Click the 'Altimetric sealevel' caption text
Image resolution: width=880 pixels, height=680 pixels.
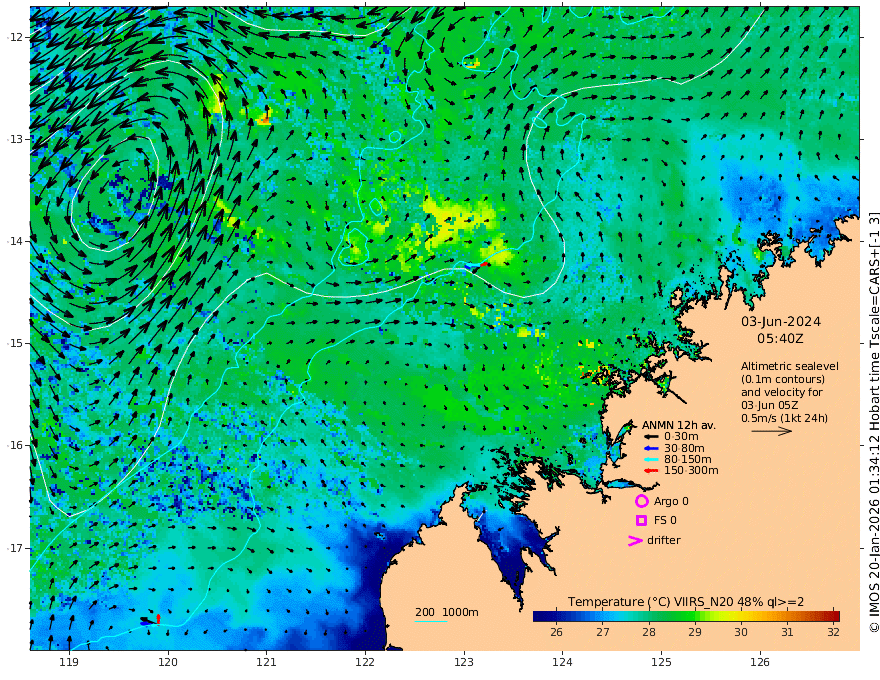coord(790,366)
